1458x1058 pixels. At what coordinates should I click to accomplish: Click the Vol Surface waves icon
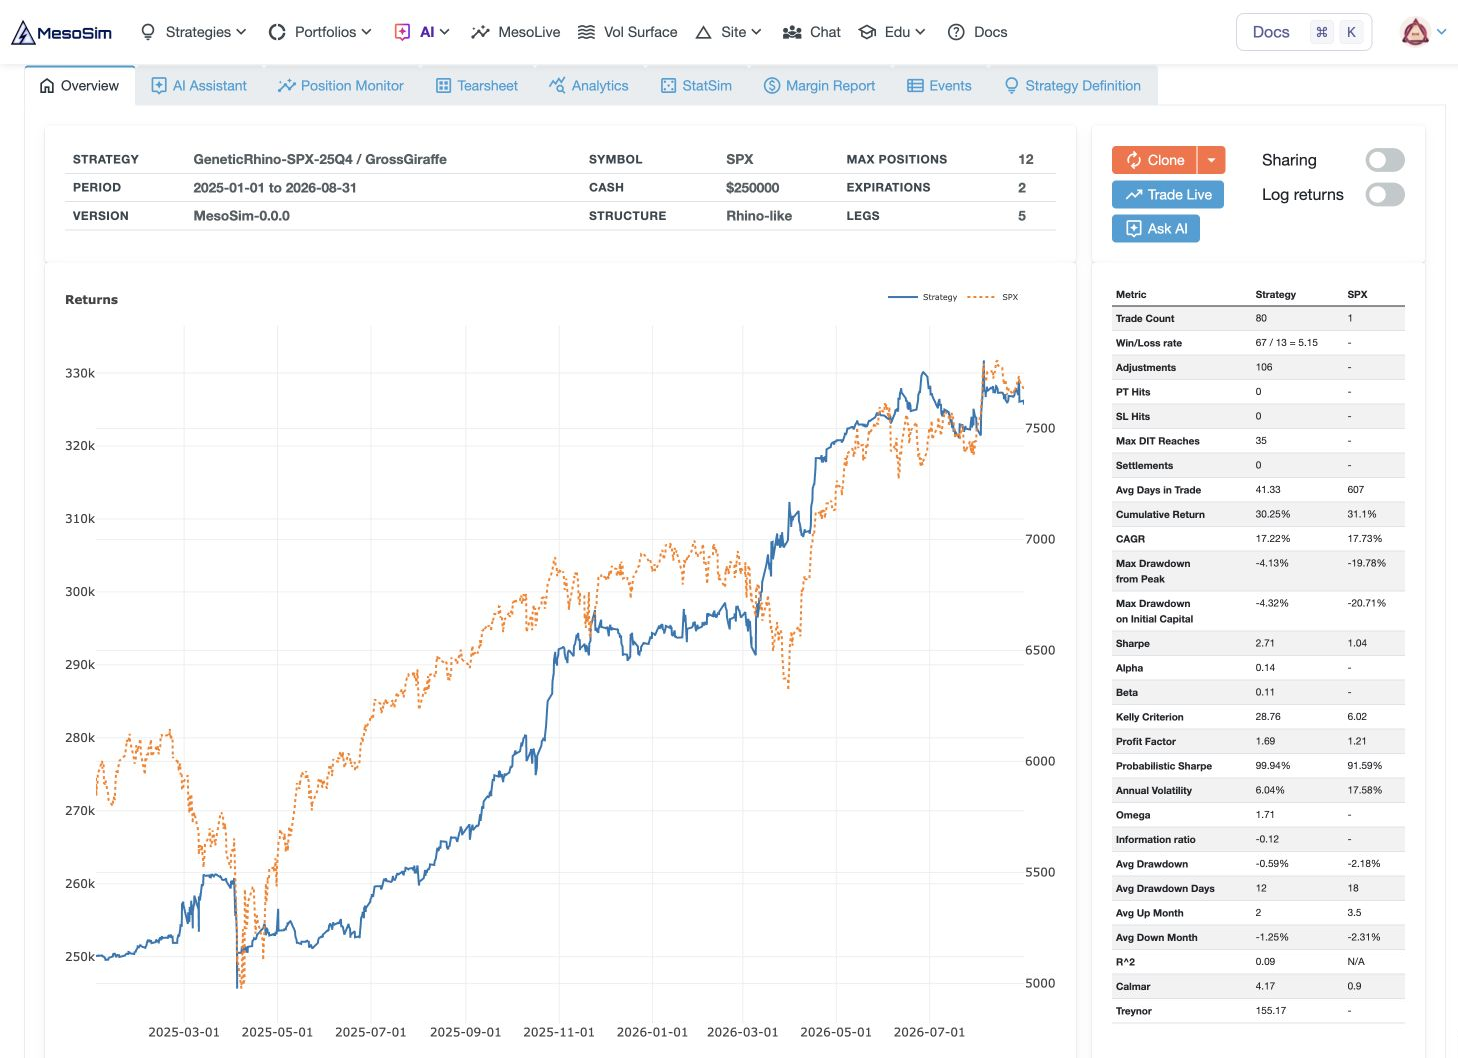(x=586, y=32)
